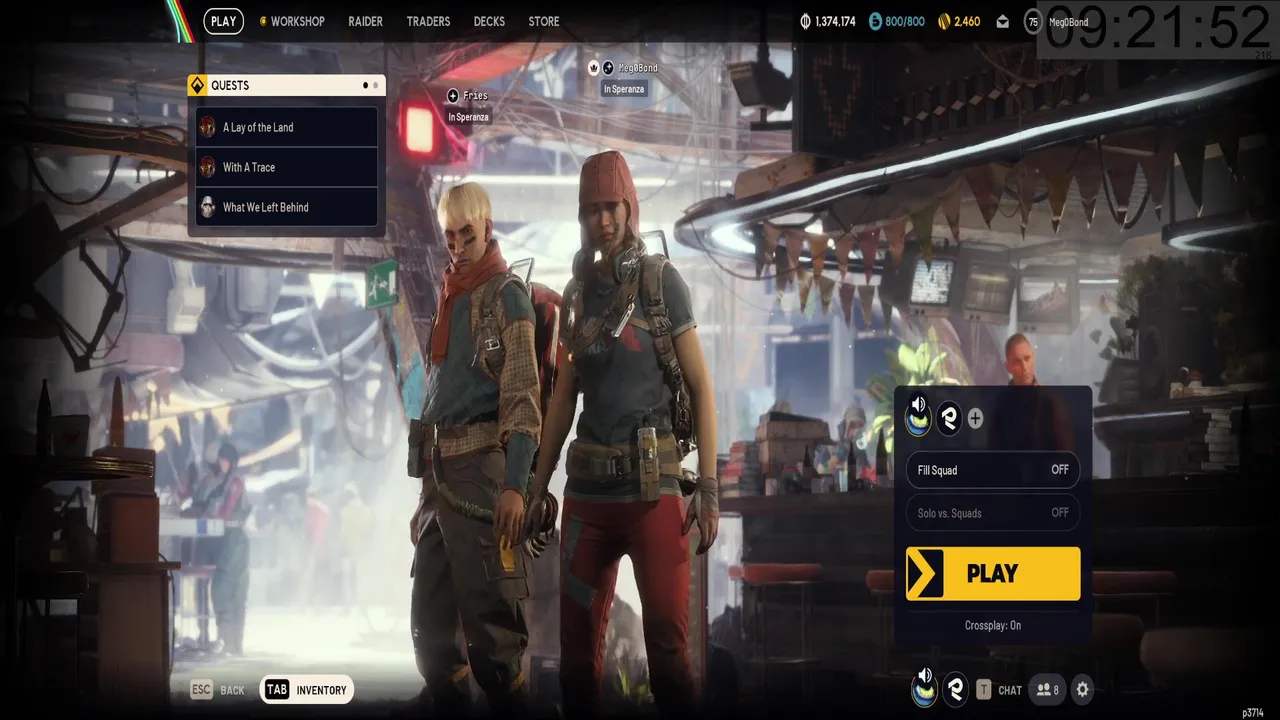Viewport: 1280px width, 720px height.
Task: Click the gold token icon beside 2,460
Action: [944, 21]
